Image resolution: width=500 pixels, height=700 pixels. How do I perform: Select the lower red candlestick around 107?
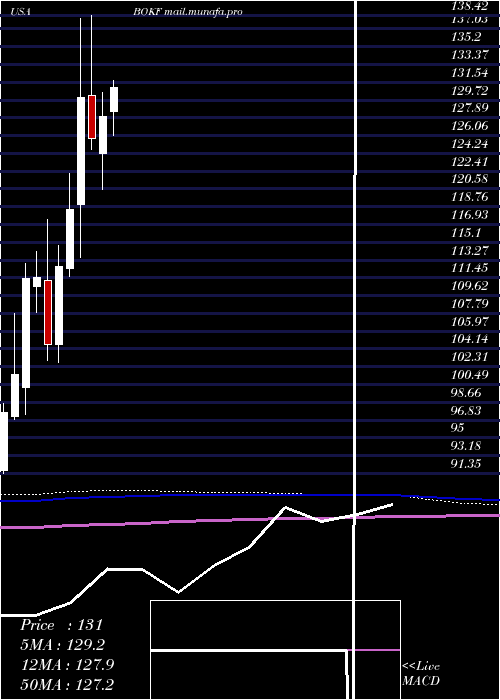tap(48, 312)
